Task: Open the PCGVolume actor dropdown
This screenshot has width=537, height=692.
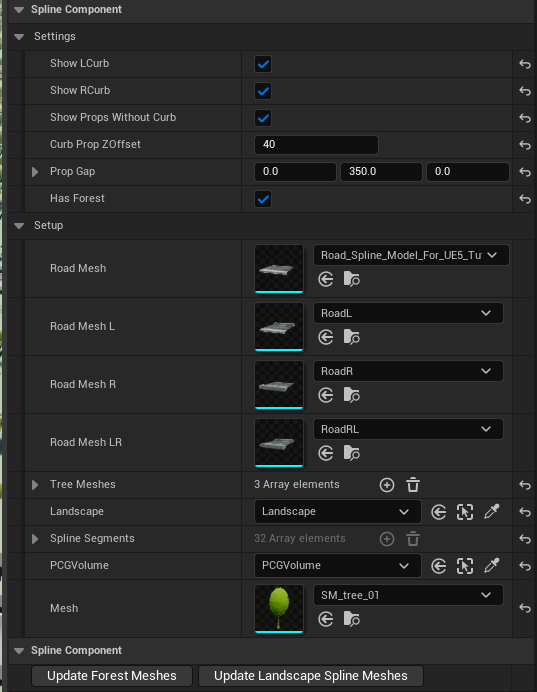Action: 338,566
